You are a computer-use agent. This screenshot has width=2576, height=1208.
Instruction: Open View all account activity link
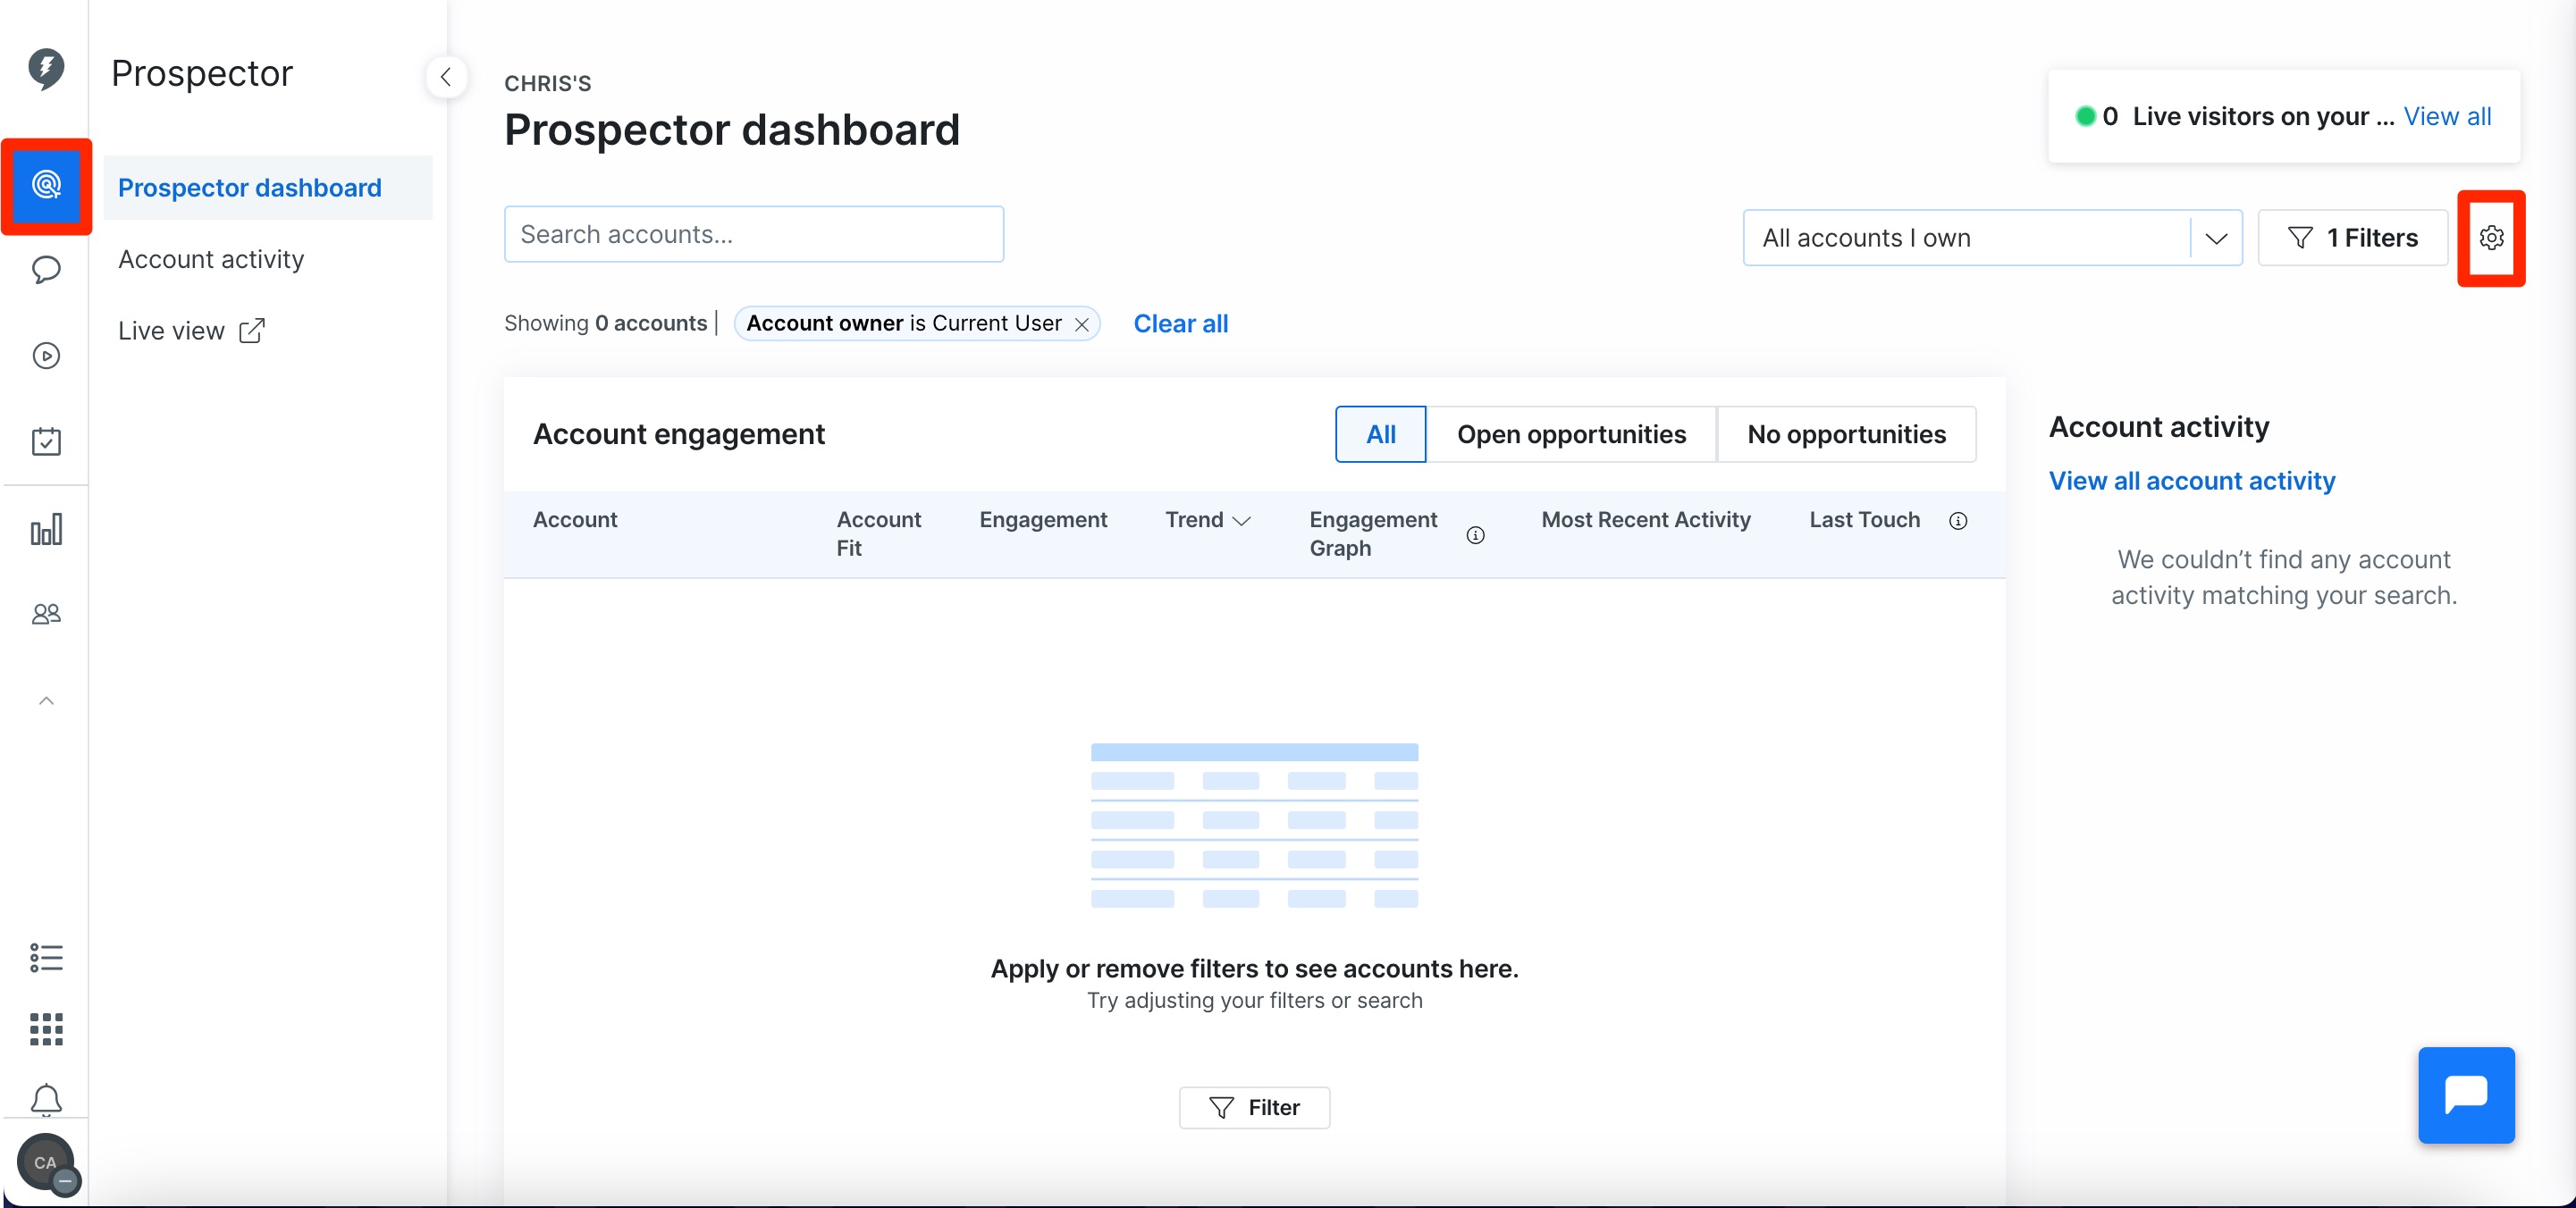tap(2192, 481)
